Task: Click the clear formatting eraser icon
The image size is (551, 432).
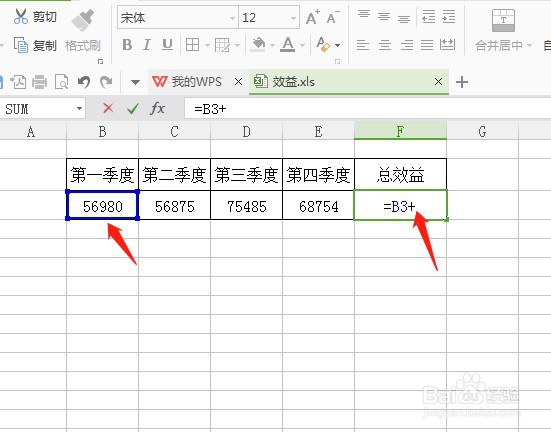Action: coord(323,45)
